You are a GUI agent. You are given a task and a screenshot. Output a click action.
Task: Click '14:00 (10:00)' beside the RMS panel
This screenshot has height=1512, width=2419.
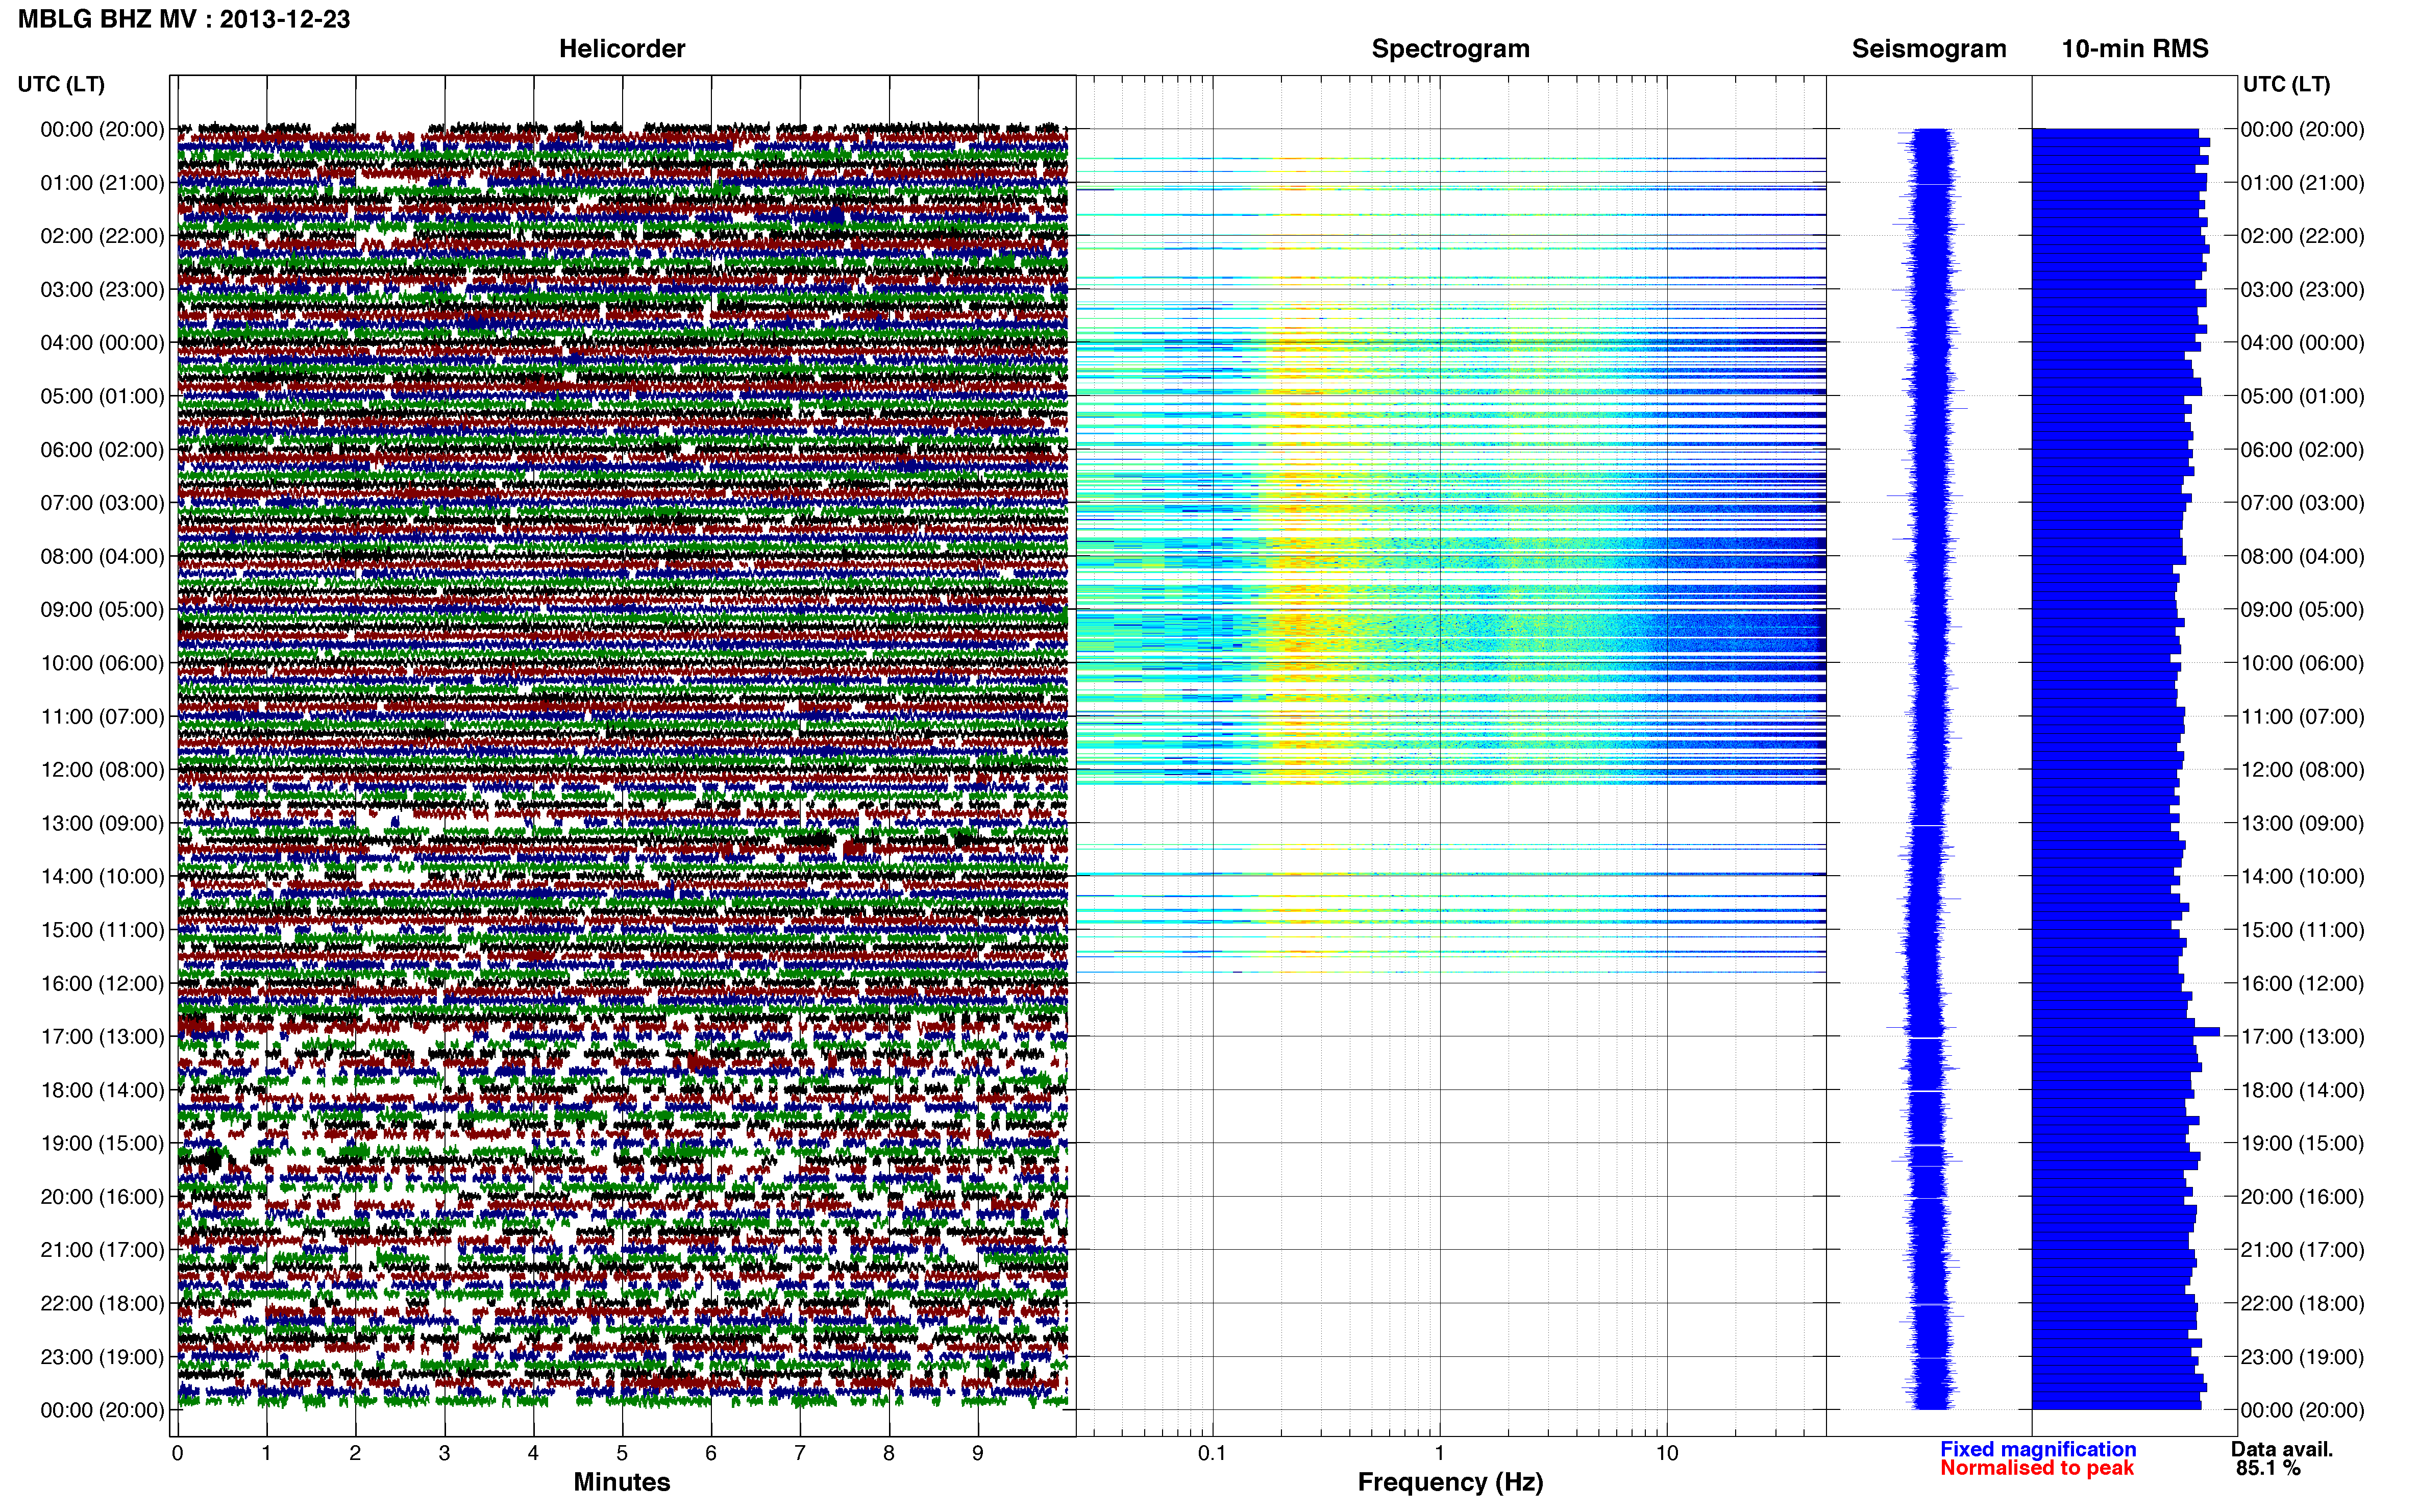point(2303,877)
